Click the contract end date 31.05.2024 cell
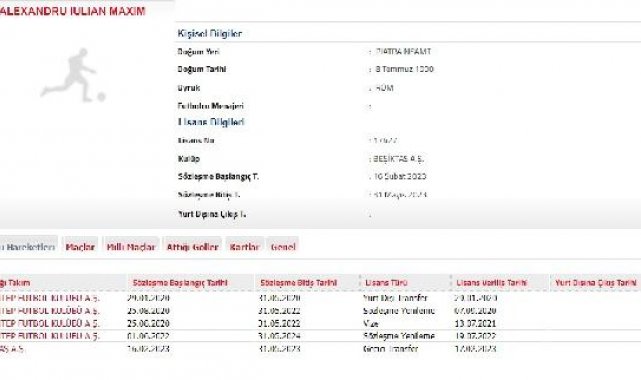641x380 pixels. tap(280, 336)
